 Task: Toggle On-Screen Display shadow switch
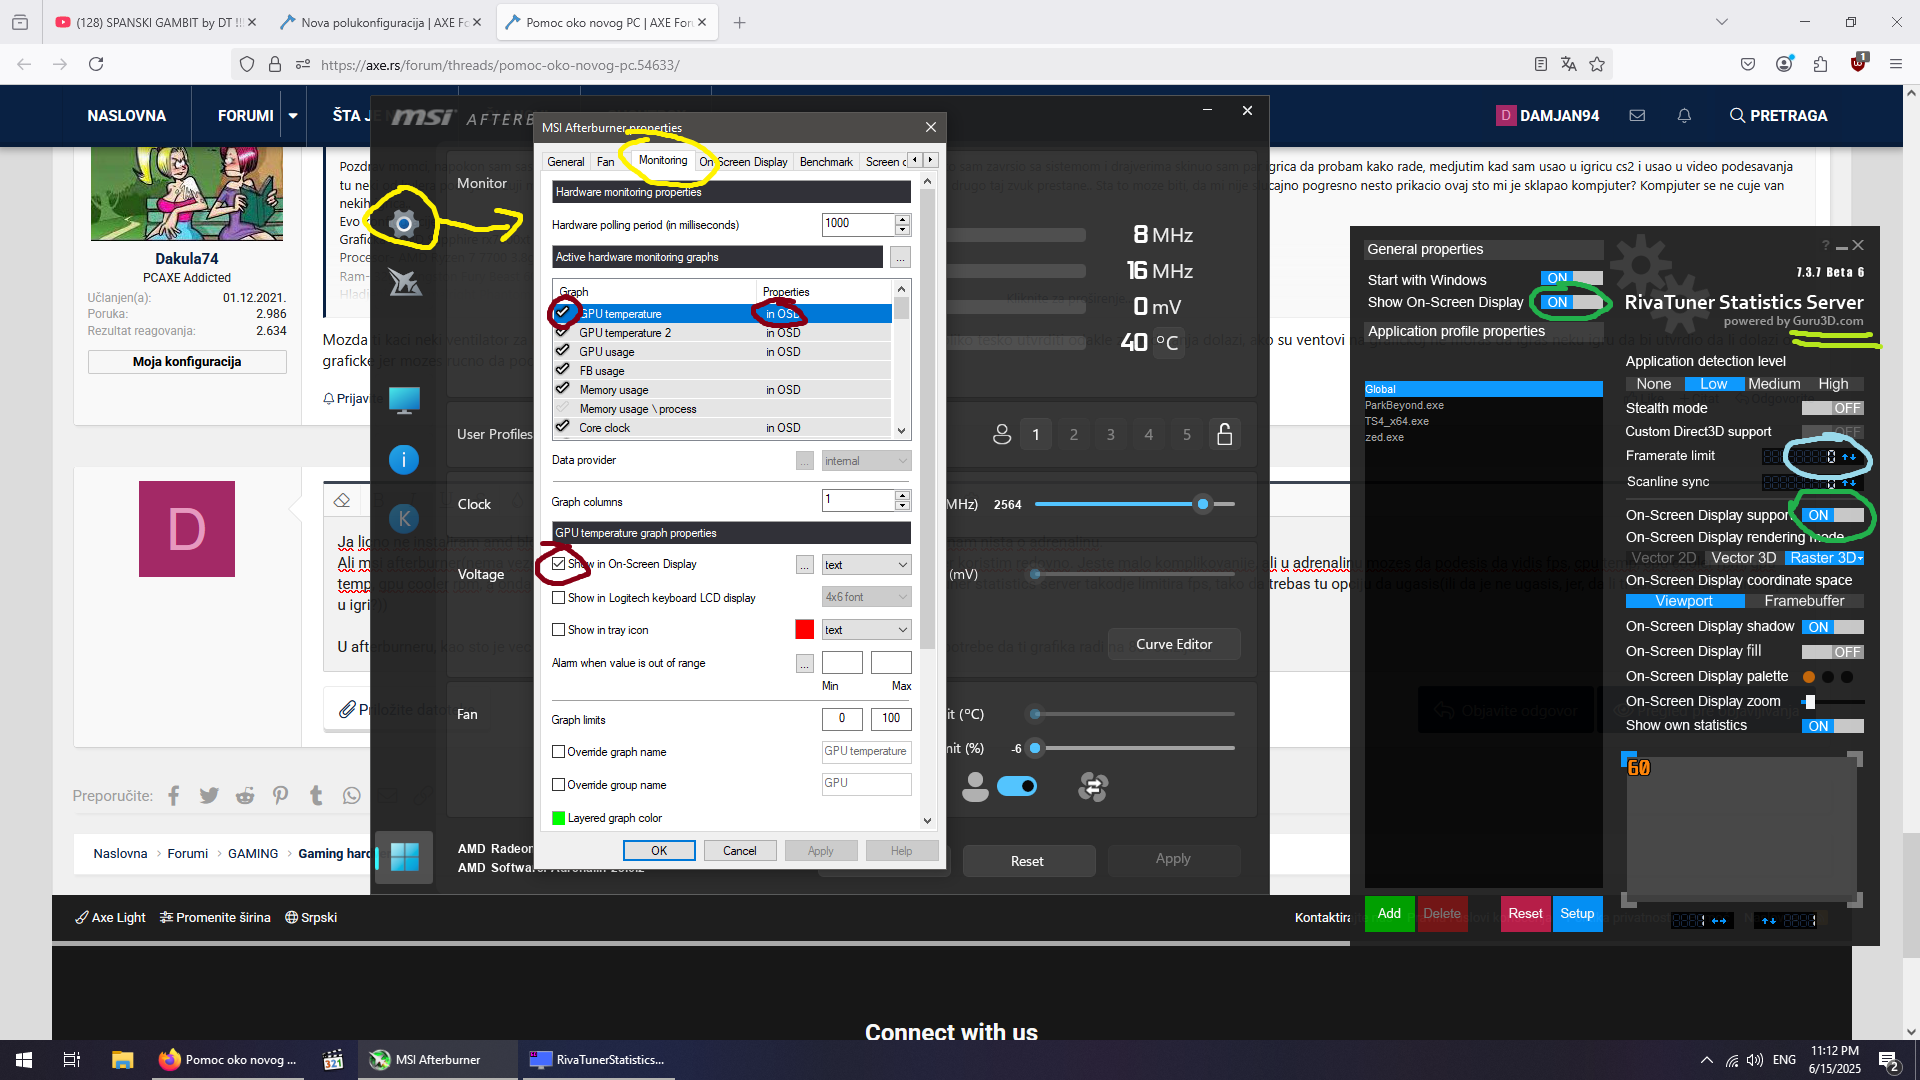click(x=1832, y=627)
